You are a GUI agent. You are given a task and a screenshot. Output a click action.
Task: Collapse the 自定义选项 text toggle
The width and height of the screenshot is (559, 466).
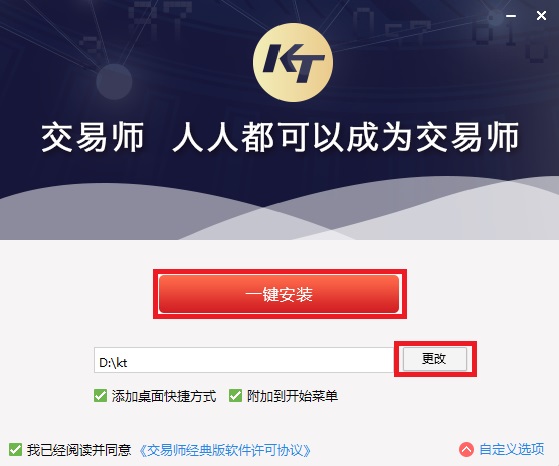[x=512, y=449]
